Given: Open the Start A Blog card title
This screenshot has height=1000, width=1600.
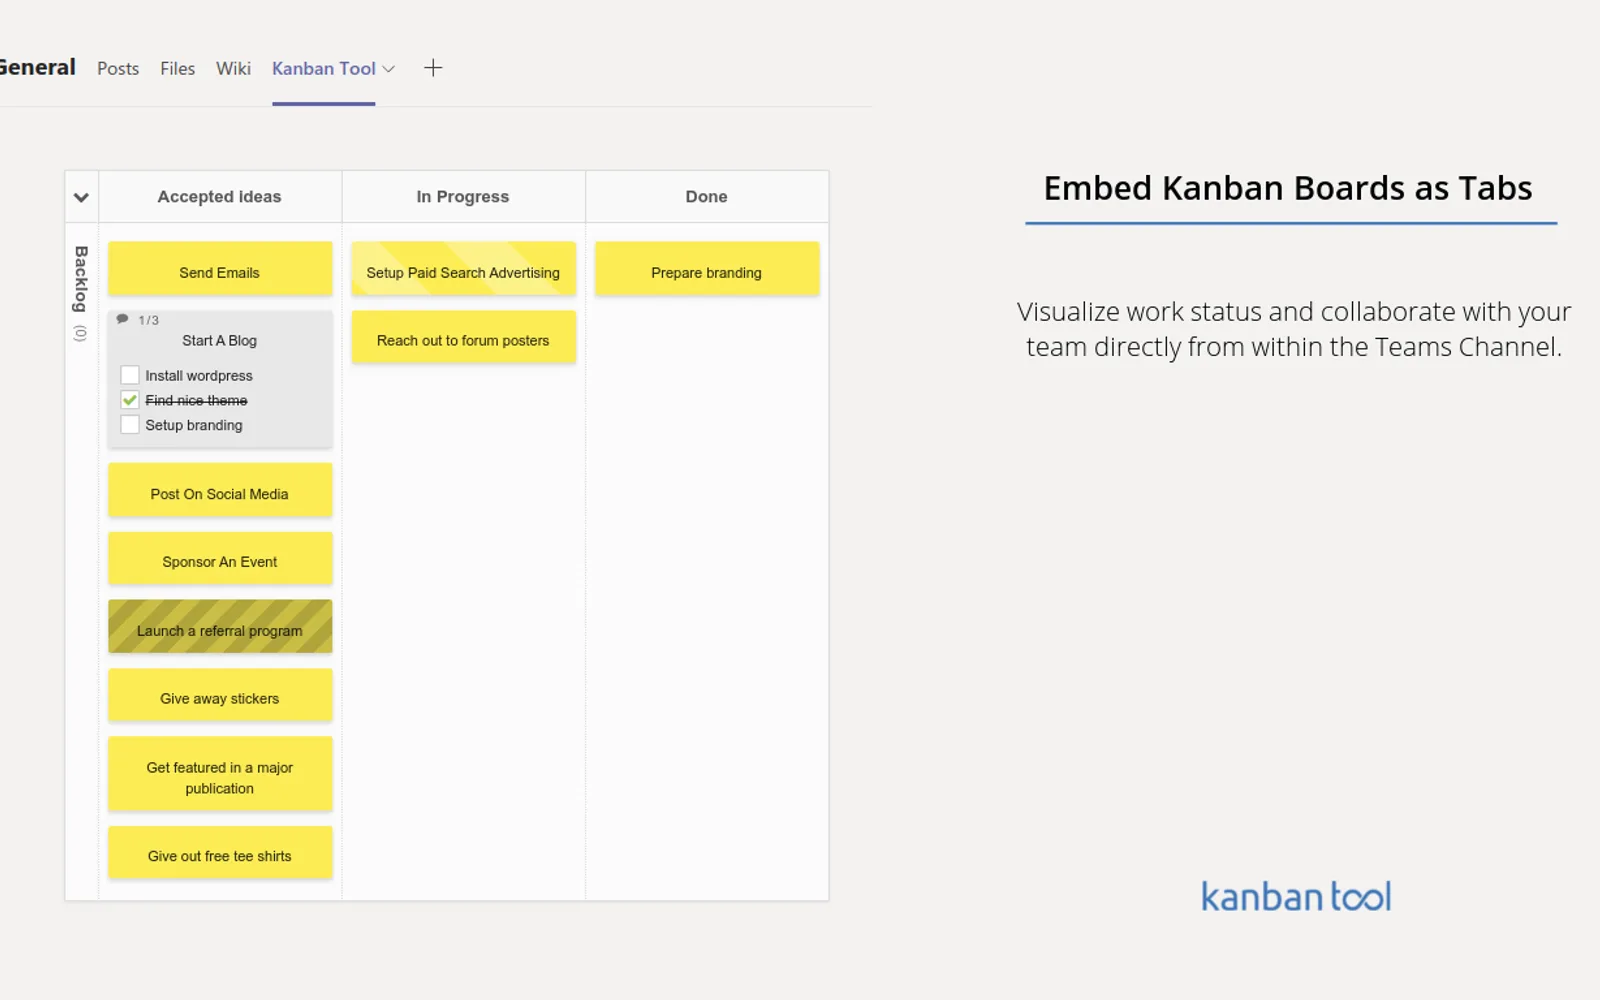Looking at the screenshot, I should 219,341.
